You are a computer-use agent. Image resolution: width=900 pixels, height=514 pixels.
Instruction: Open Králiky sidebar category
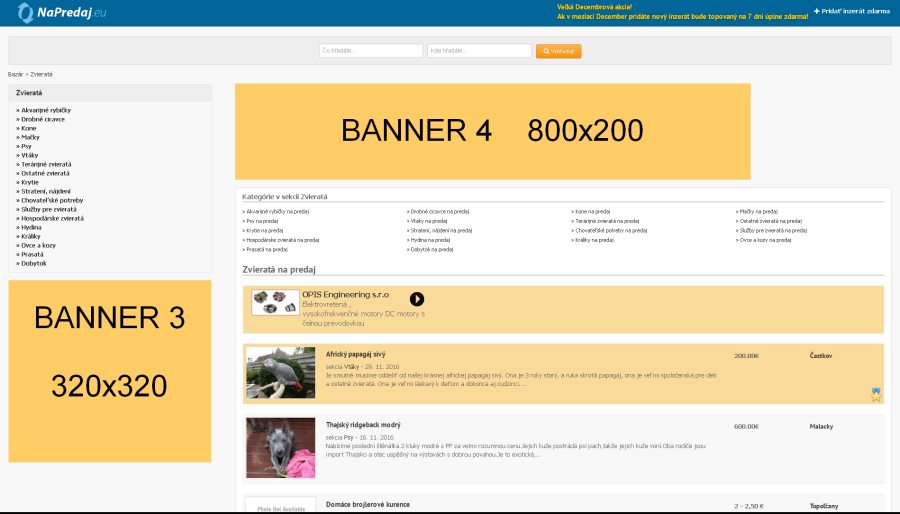[x=31, y=236]
